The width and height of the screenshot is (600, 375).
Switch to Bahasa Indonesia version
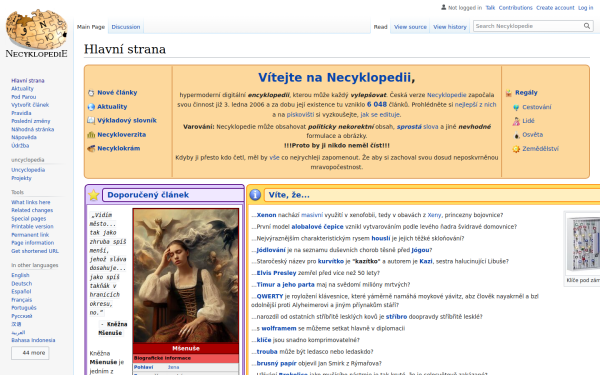[33, 340]
